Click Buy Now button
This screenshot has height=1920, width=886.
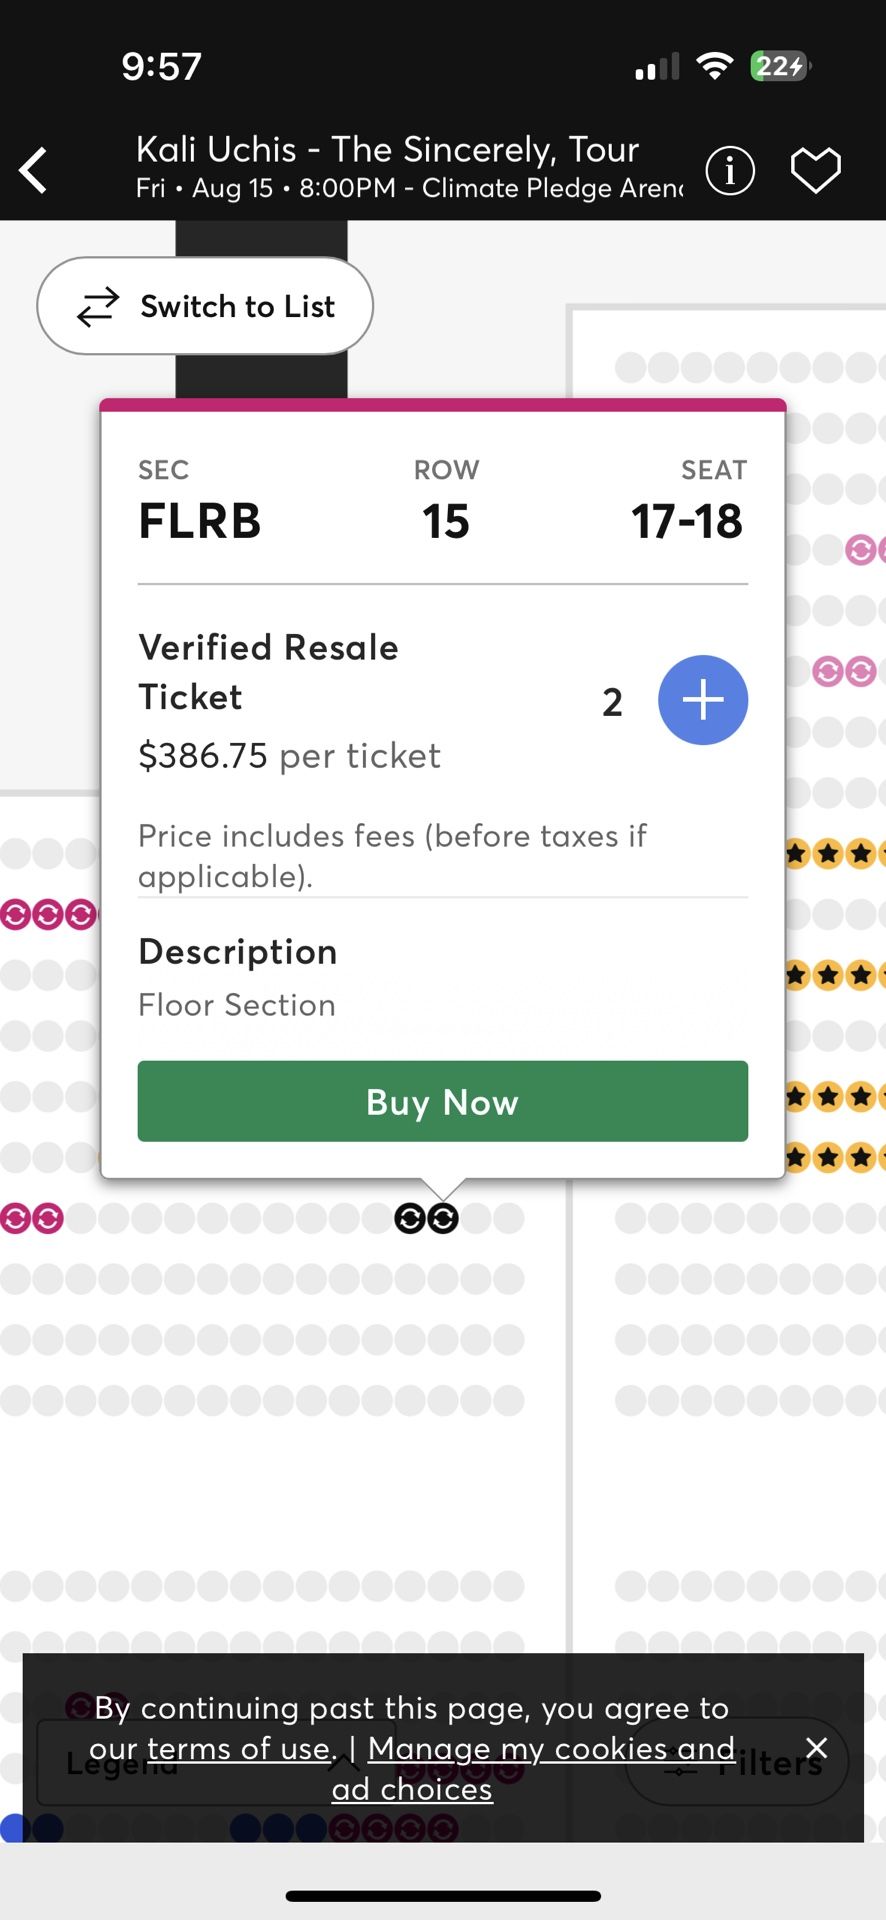[x=443, y=1101]
